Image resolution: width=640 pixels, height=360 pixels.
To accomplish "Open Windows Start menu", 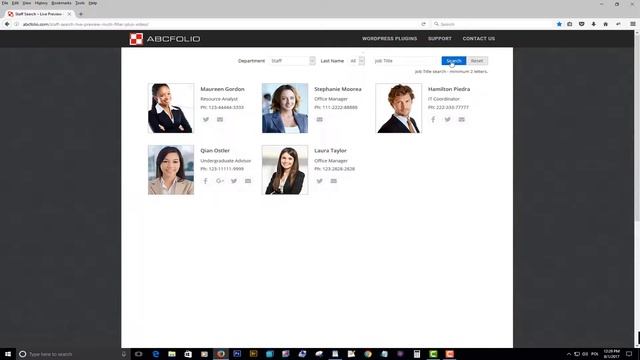I will (x=8, y=354).
